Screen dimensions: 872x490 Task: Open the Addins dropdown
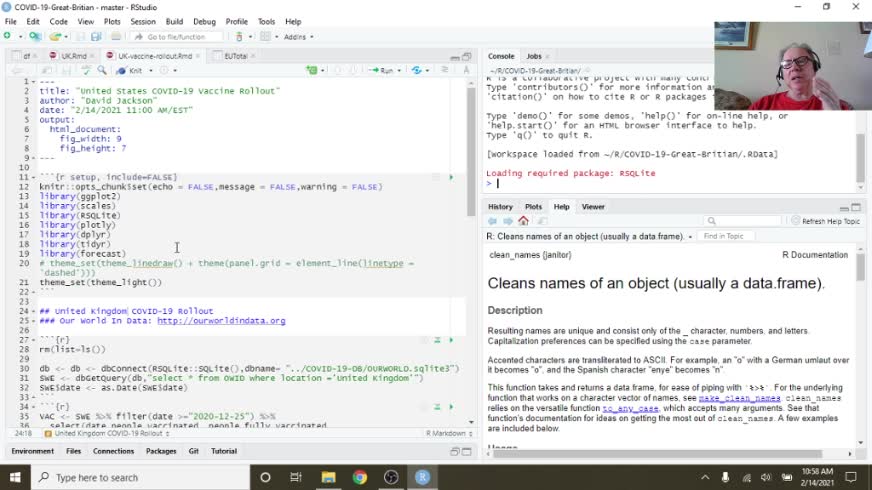297,37
